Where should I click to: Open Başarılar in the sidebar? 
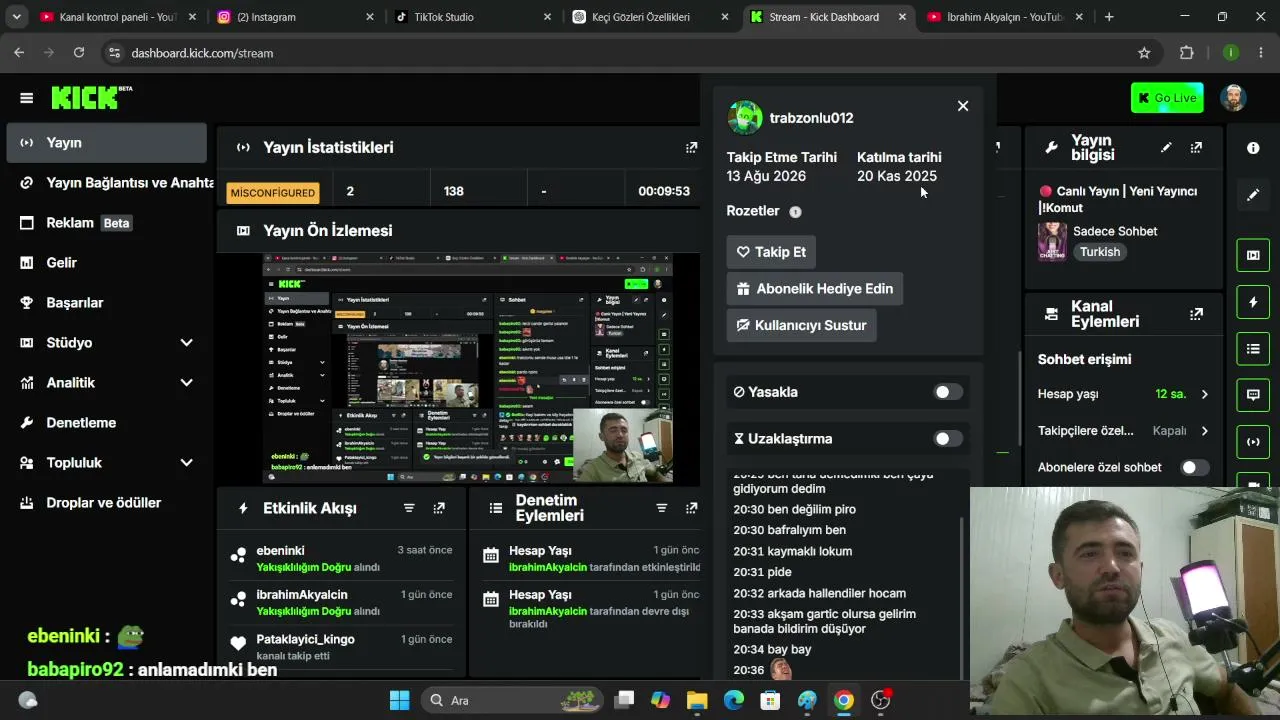click(106, 303)
